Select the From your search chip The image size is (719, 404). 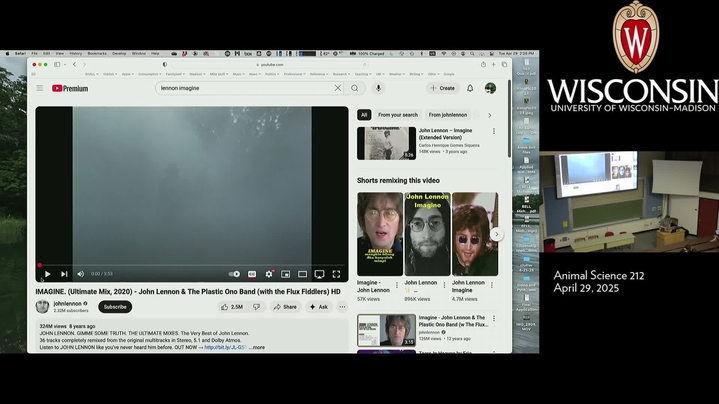[398, 115]
